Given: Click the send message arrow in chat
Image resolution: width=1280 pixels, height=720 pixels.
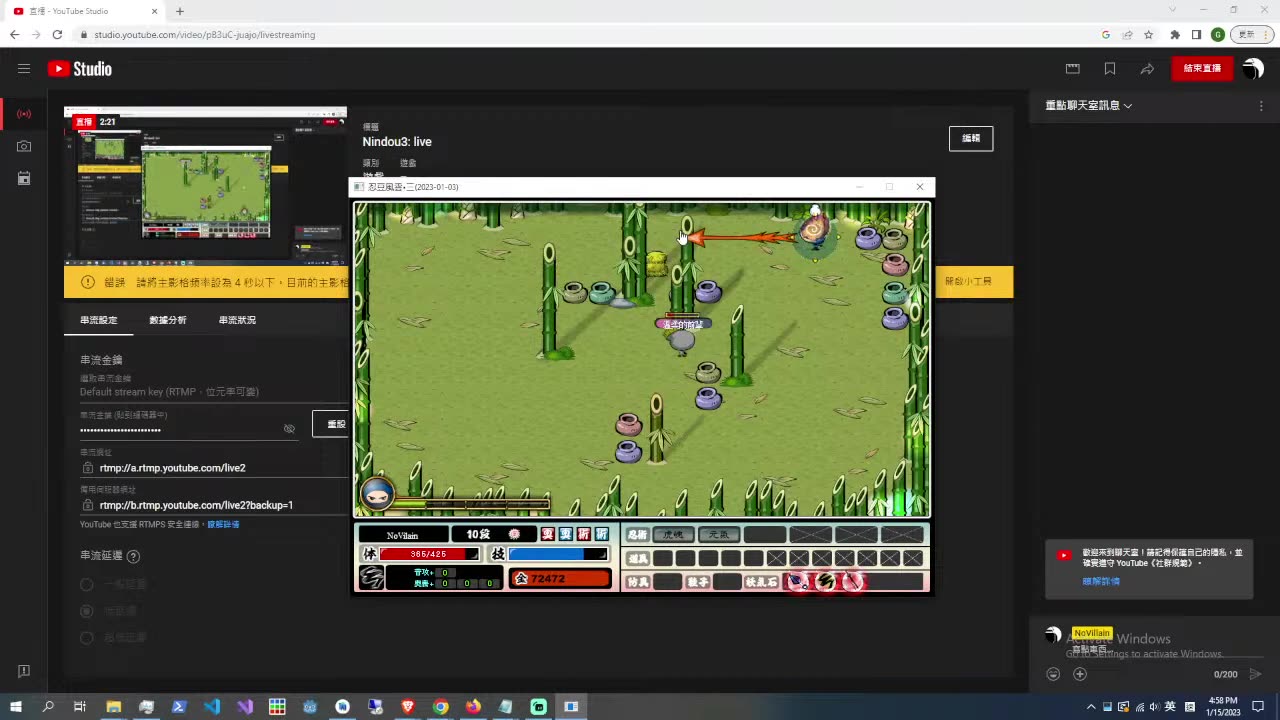Looking at the screenshot, I should [1256, 674].
